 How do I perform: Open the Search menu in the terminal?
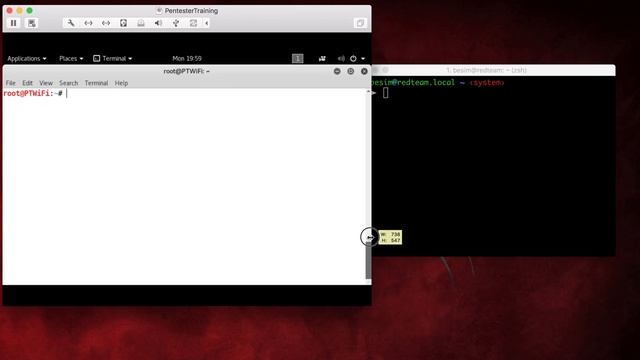coord(68,83)
